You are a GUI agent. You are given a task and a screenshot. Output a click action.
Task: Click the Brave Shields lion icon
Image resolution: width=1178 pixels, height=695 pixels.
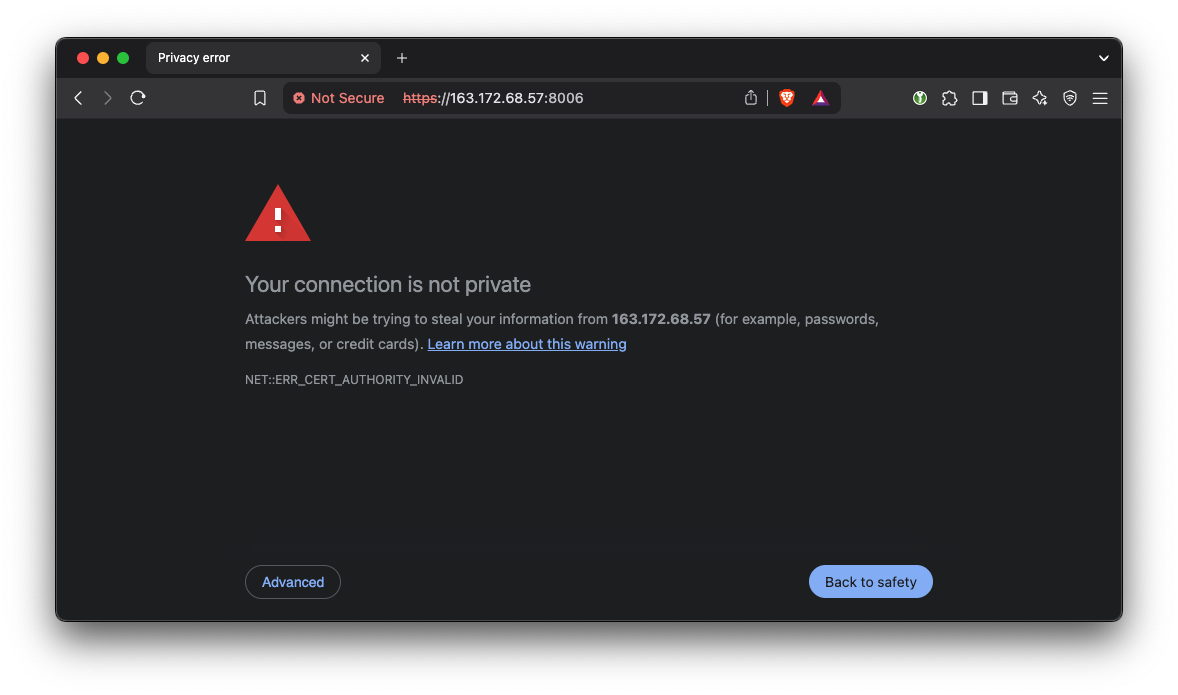[787, 98]
